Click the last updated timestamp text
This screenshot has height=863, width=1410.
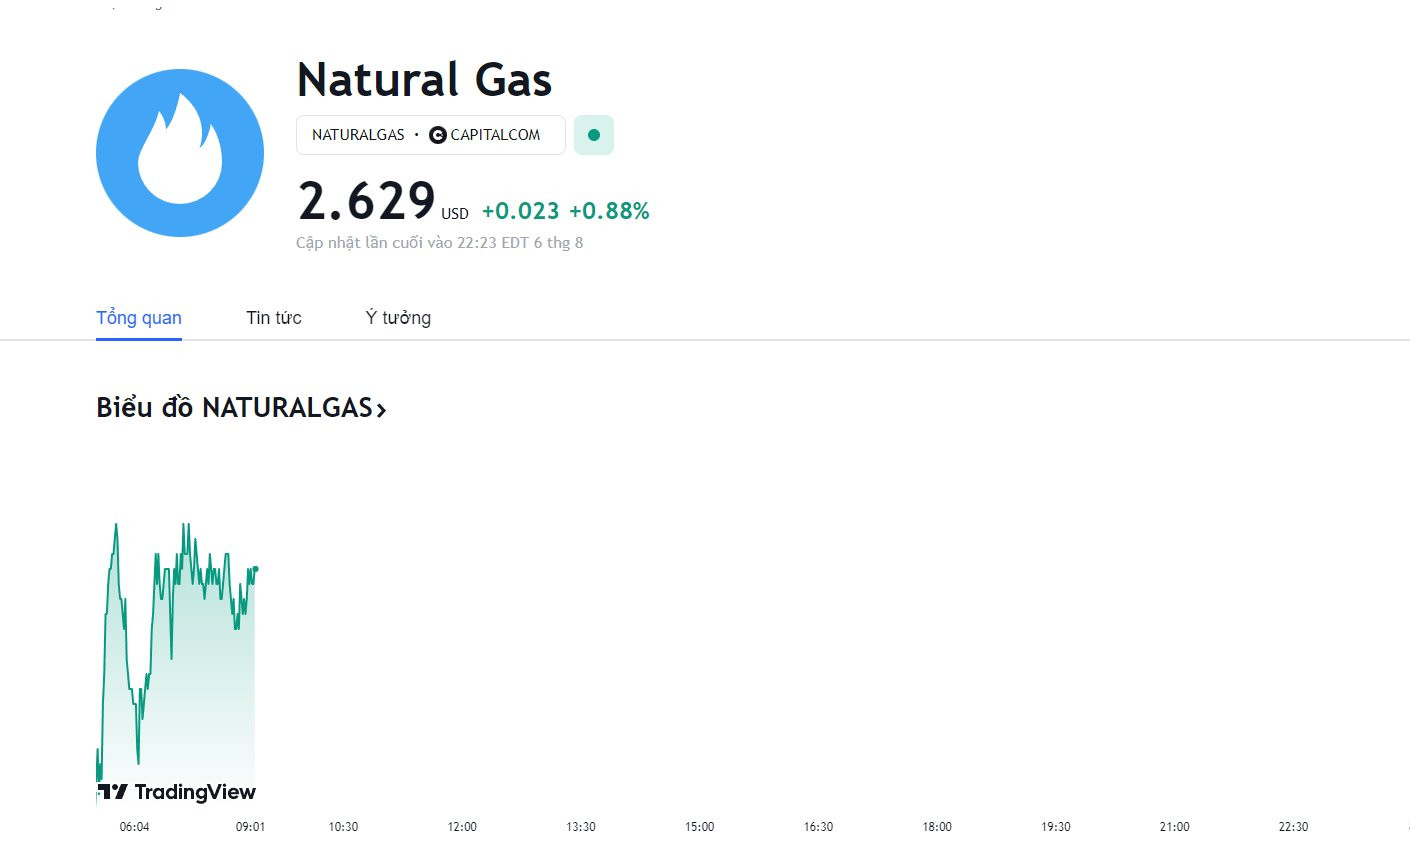click(439, 243)
